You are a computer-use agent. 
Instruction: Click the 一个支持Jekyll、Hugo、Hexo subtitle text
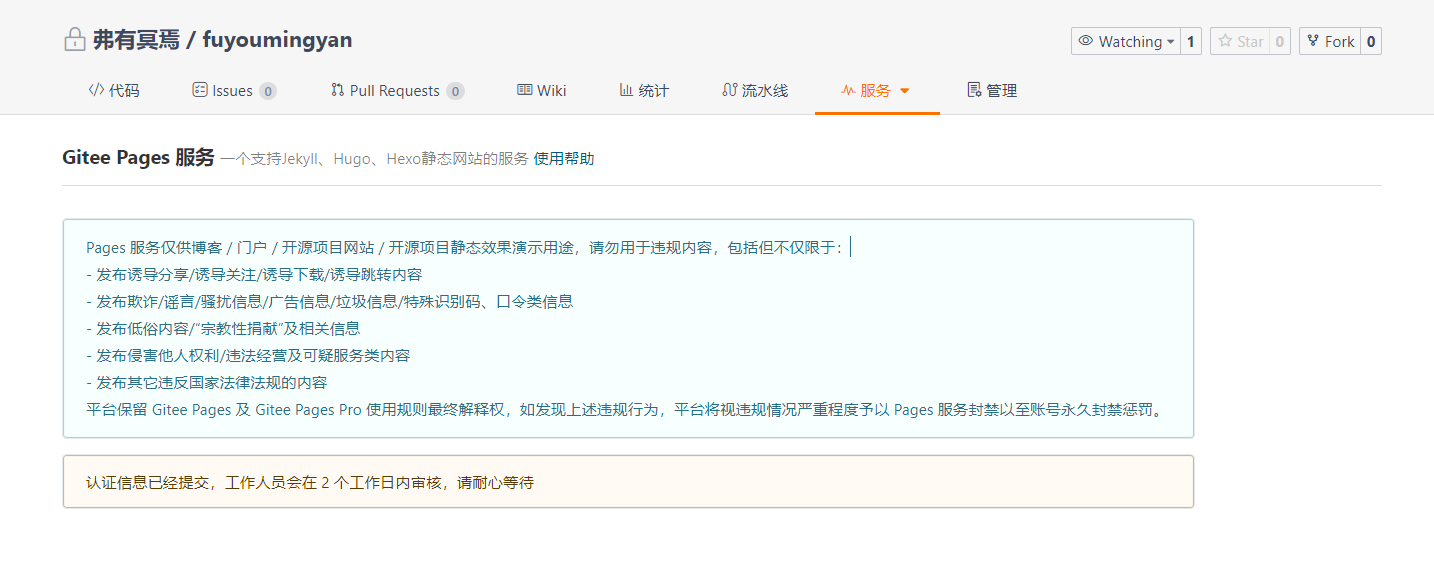tap(374, 158)
